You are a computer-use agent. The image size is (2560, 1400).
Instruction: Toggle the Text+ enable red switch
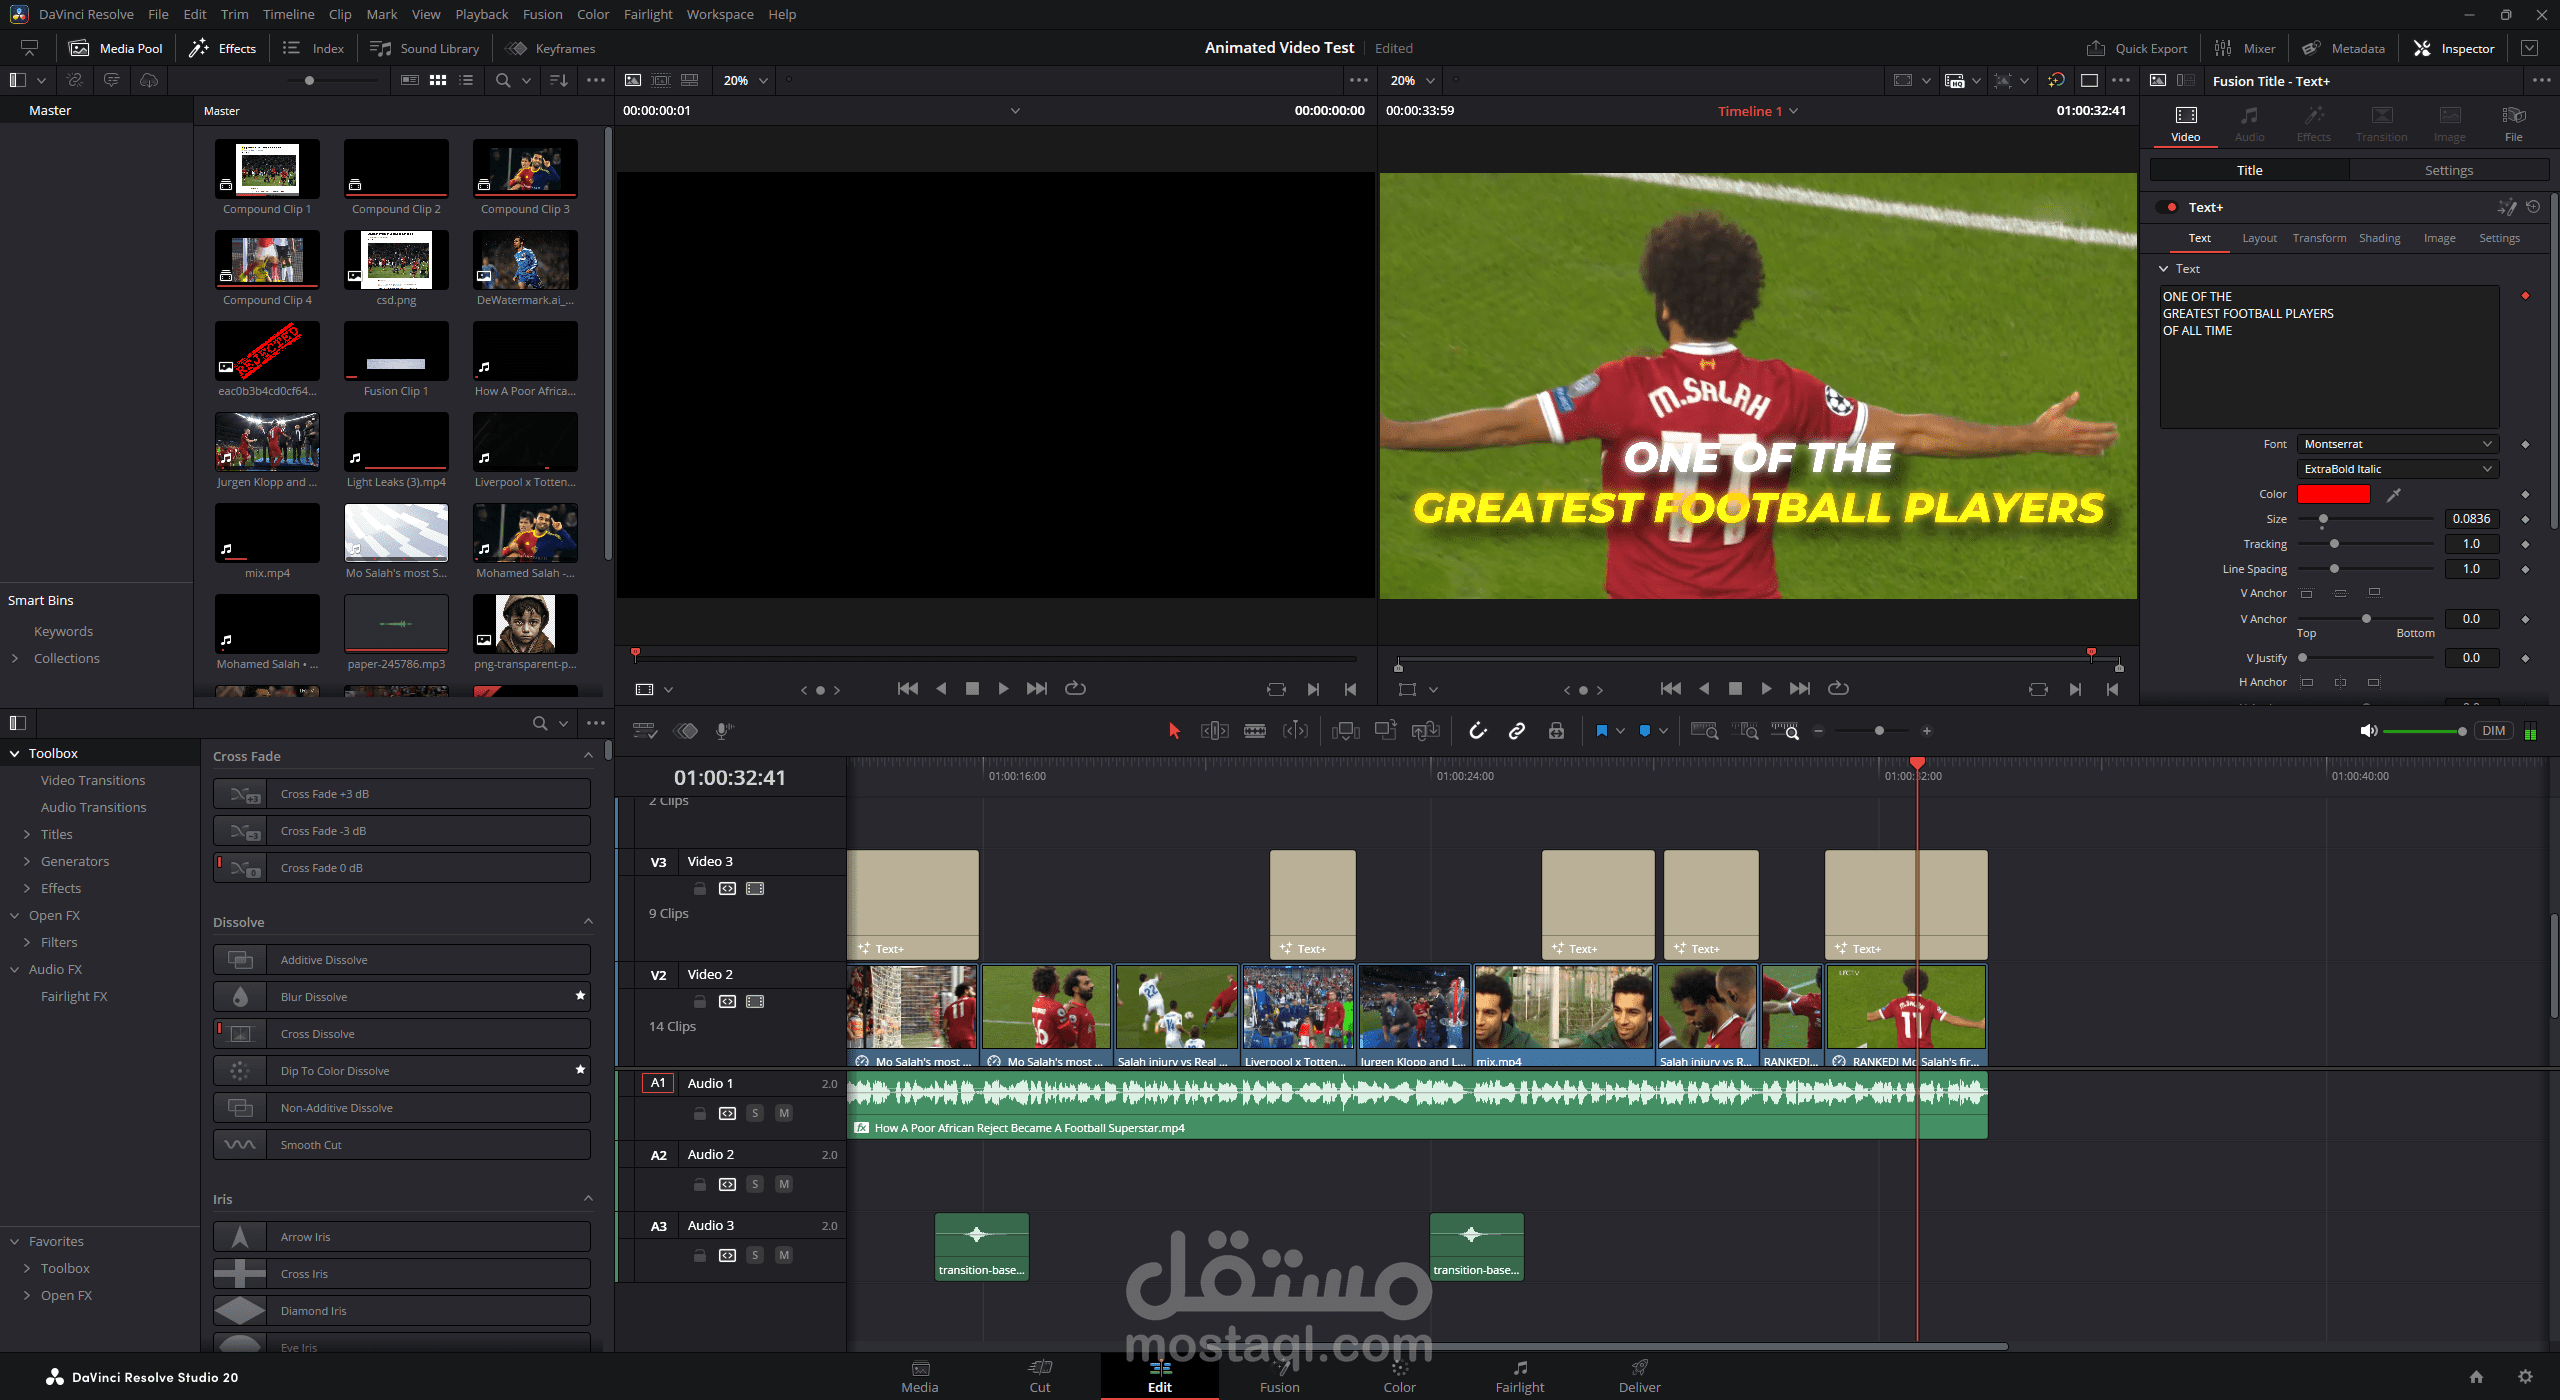coord(2168,207)
